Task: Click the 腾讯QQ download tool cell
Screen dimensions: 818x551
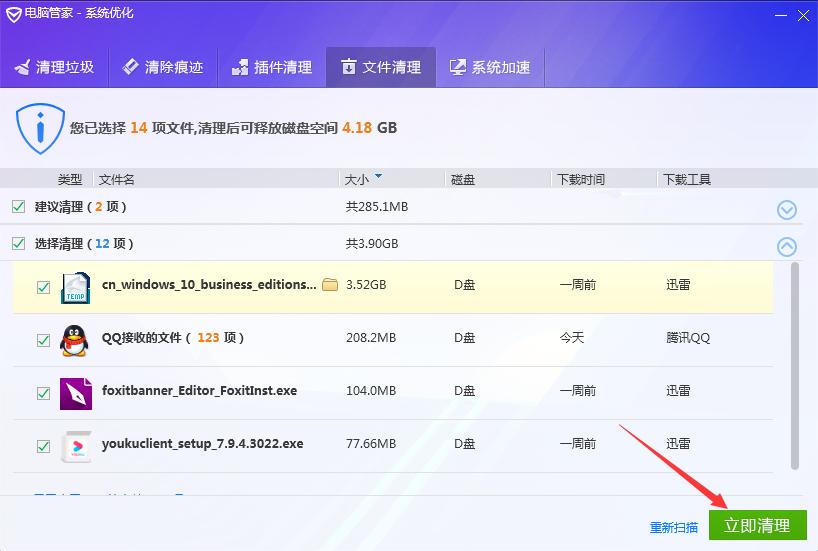Action: tap(688, 338)
